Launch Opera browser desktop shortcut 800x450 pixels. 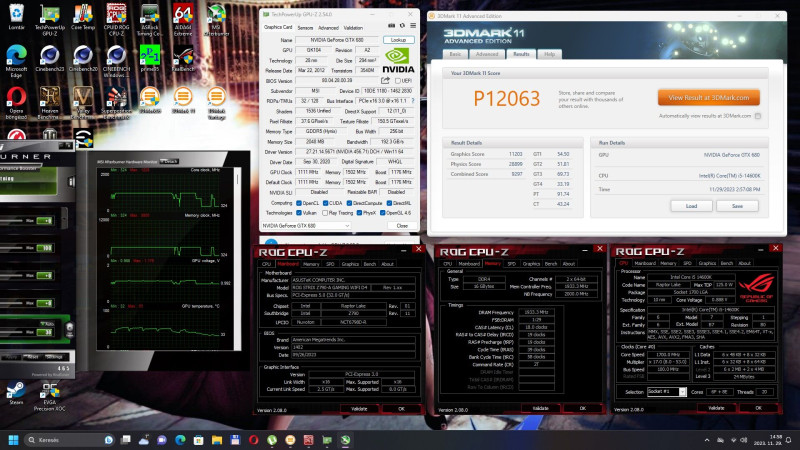click(16, 103)
